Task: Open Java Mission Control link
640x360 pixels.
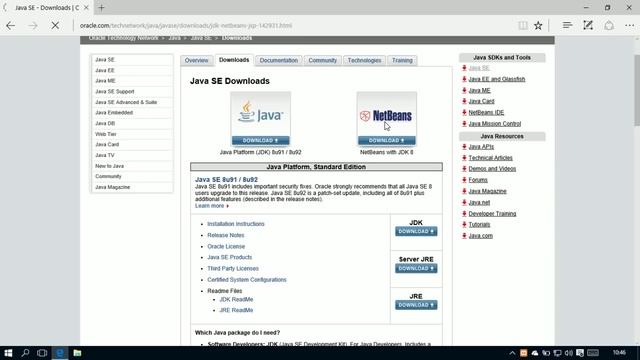Action: click(495, 124)
